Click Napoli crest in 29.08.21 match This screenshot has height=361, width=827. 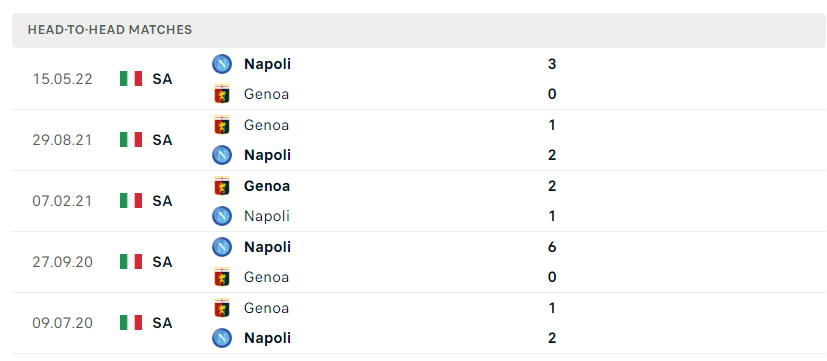tap(222, 155)
